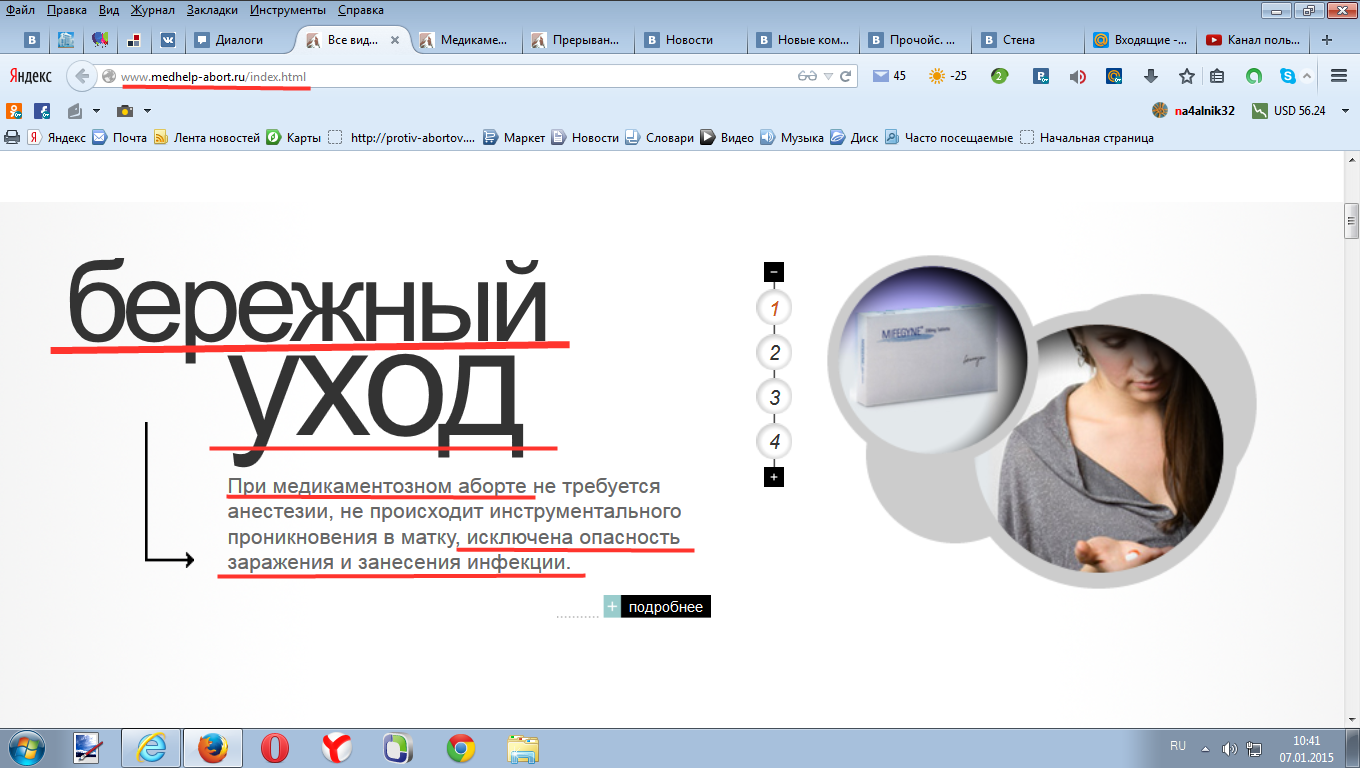Screen dimensions: 1360x768
Task: Toggle reader mode glasses icon in address bar
Action: click(807, 76)
